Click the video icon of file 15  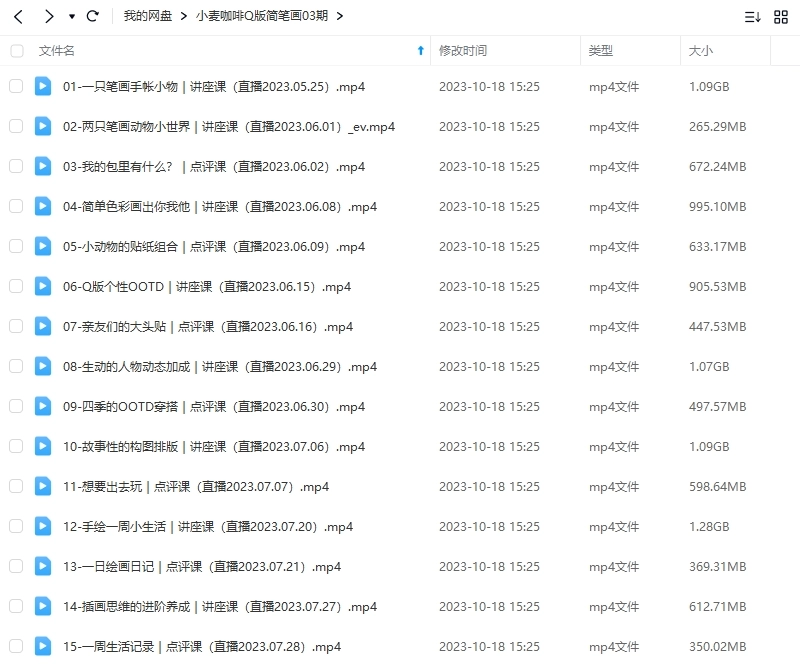42,646
